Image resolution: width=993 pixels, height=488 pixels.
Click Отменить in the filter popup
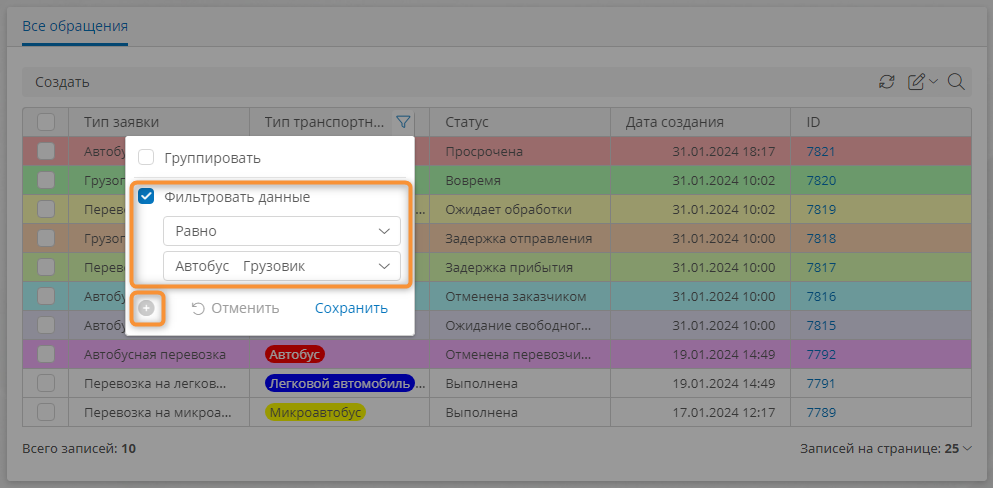tap(236, 308)
